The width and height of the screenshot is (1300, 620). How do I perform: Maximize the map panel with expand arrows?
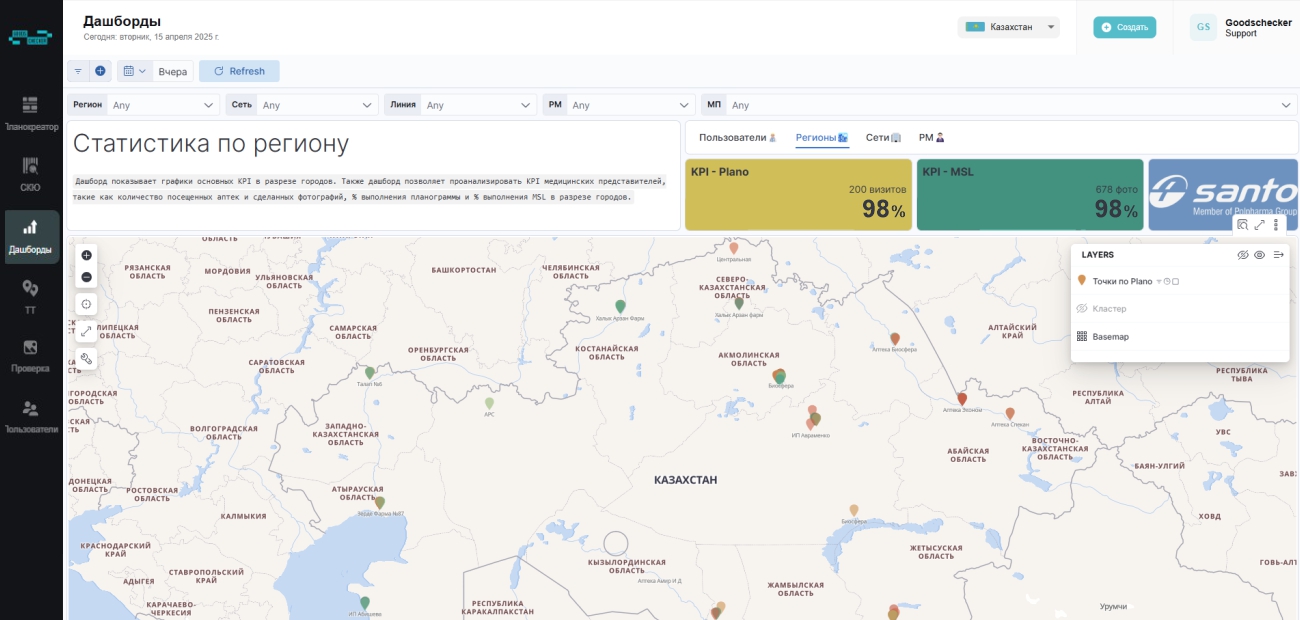coord(1259,225)
